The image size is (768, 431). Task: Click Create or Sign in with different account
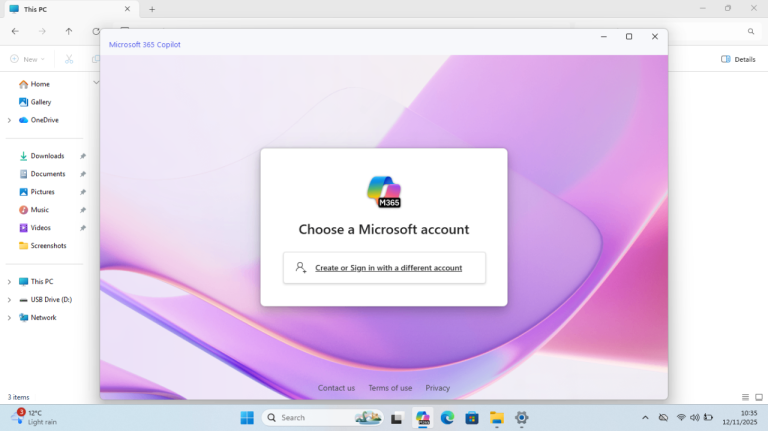pos(384,268)
